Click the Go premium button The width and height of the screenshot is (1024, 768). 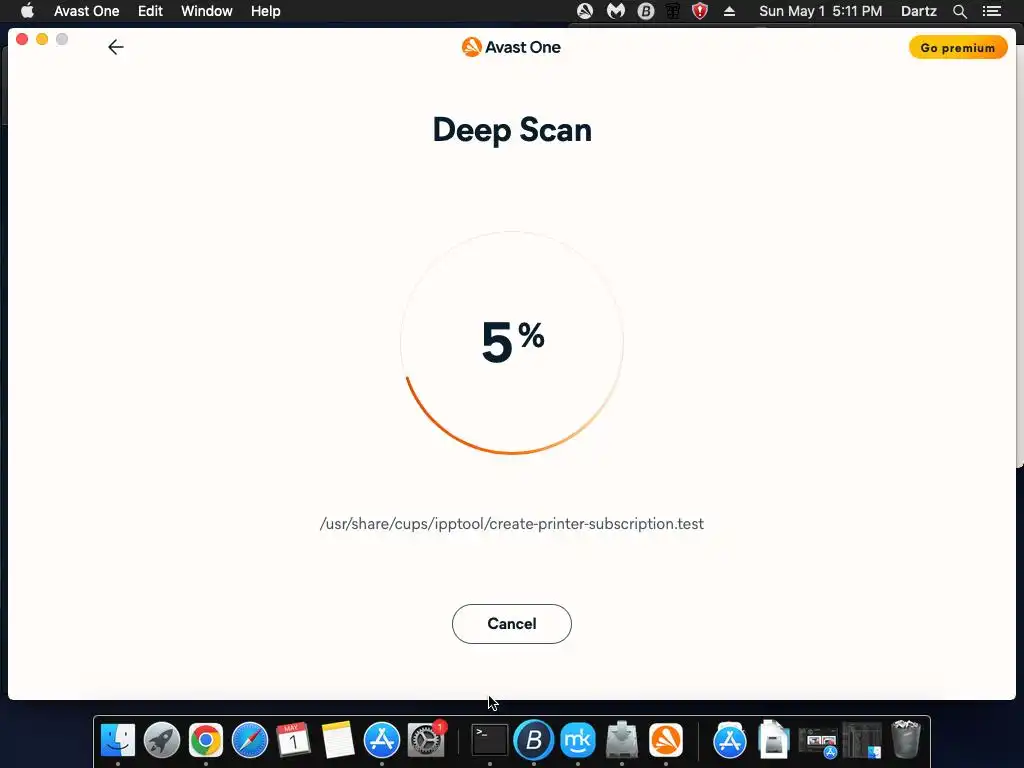[957, 48]
